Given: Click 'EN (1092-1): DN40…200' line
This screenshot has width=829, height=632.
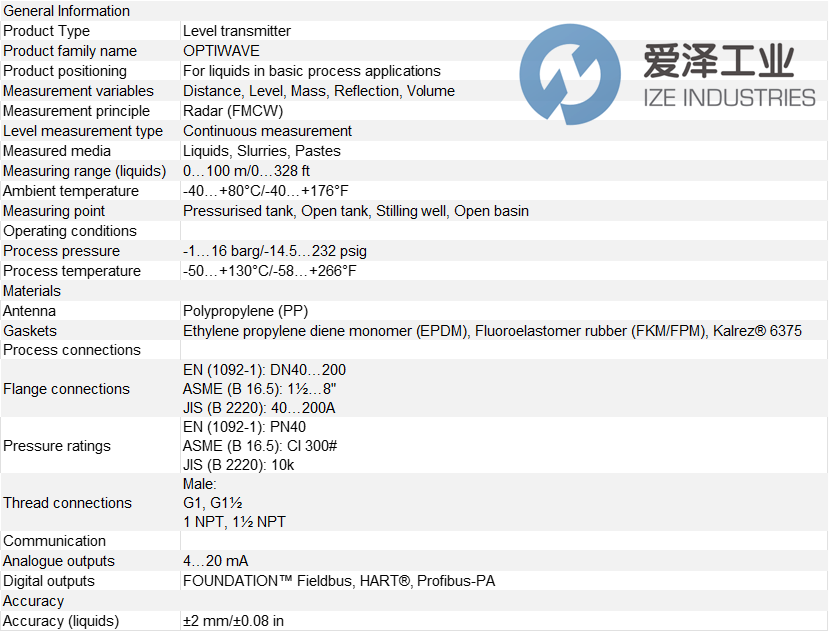Looking at the screenshot, I should (264, 370).
